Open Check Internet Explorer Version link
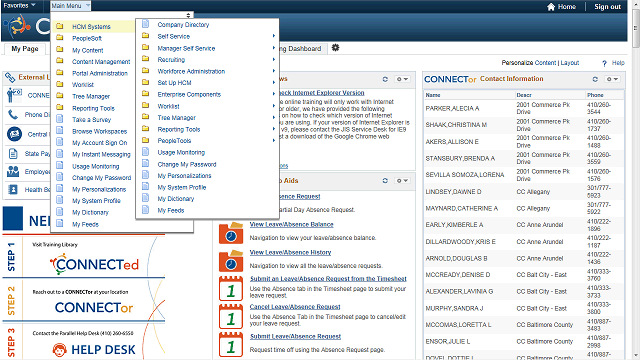The height and width of the screenshot is (360, 640). [x=322, y=93]
